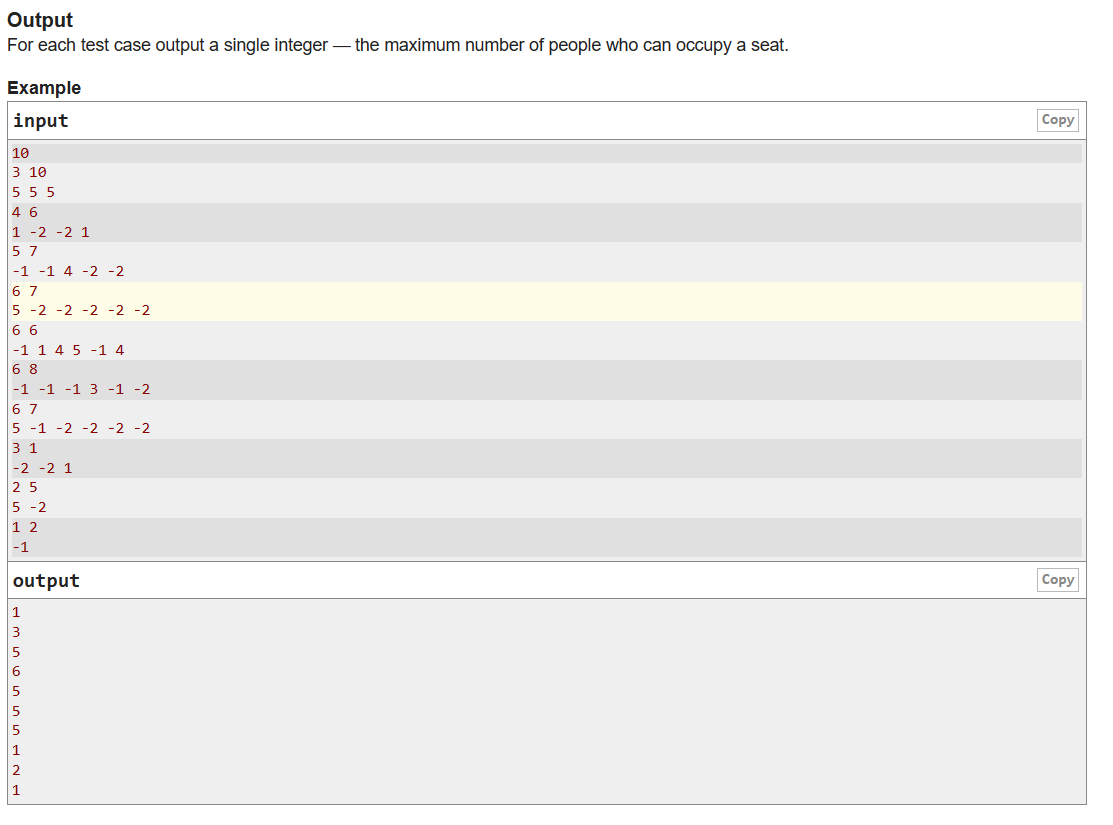The image size is (1113, 825).
Task: Click the "input" section title
Action: [41, 121]
